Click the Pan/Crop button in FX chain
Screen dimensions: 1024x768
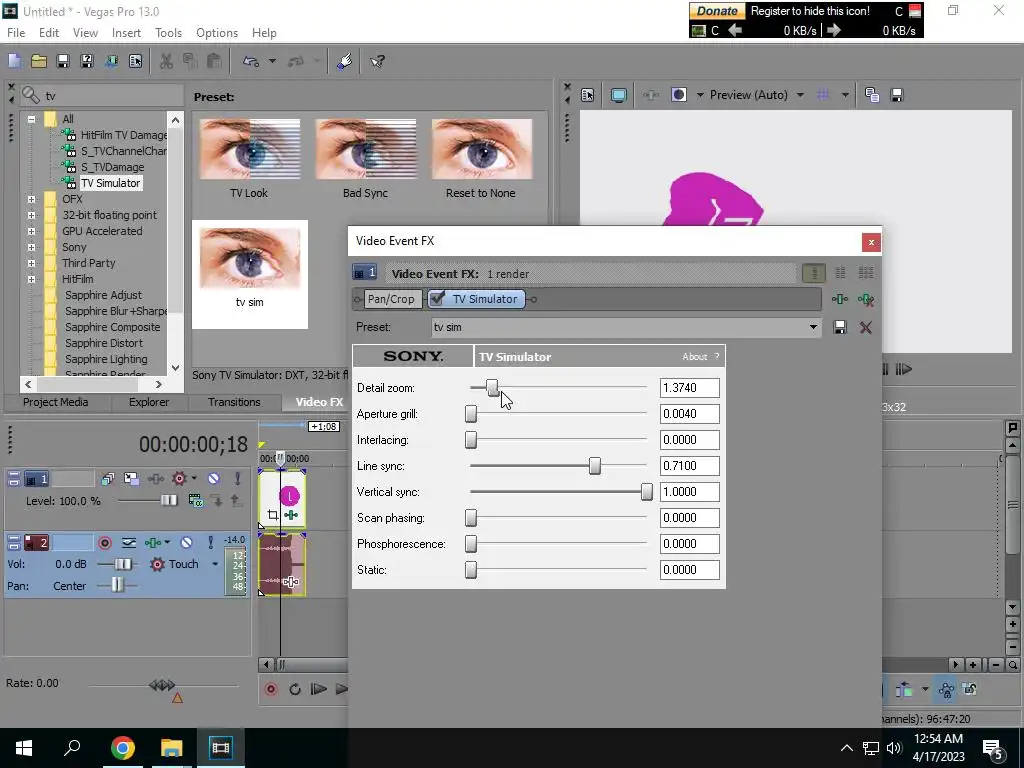[391, 299]
